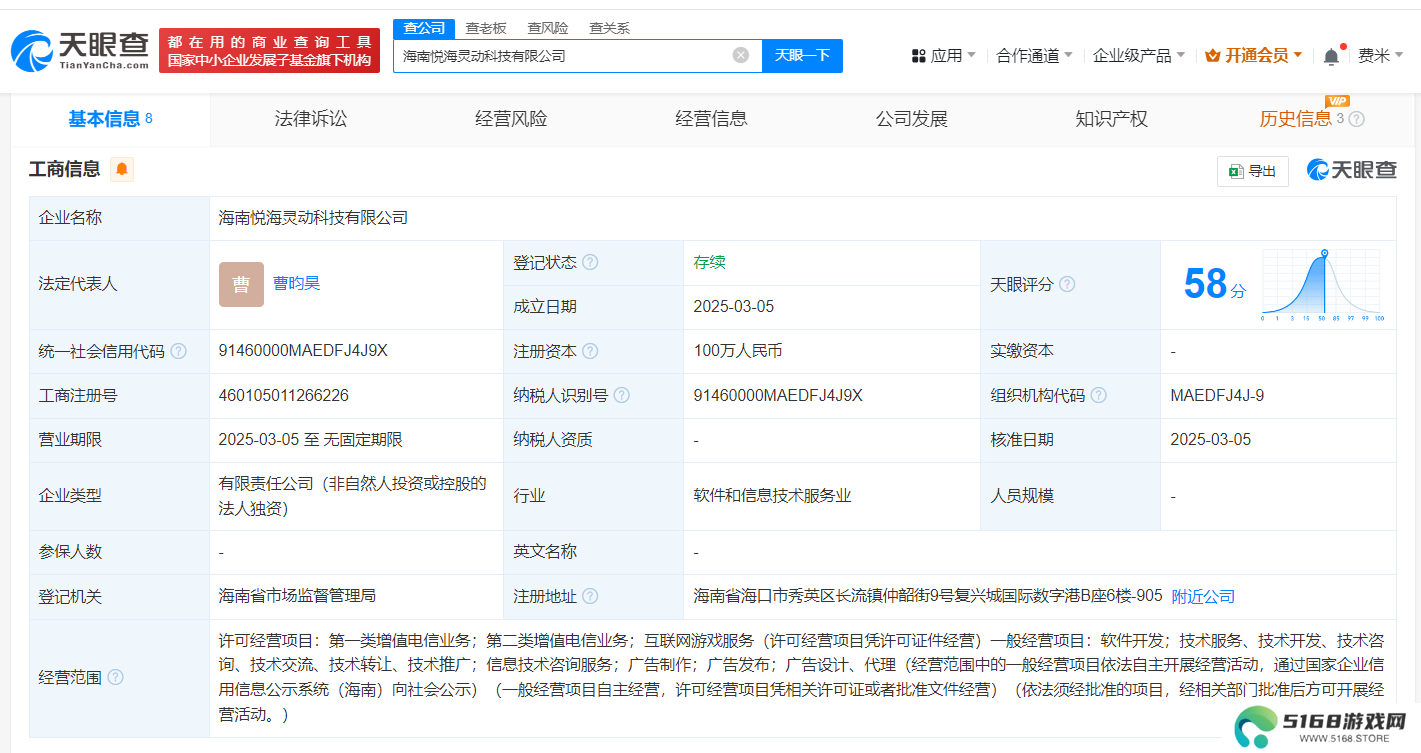Click the 曹 avatar thumbnail
The image size is (1421, 753).
tap(241, 284)
